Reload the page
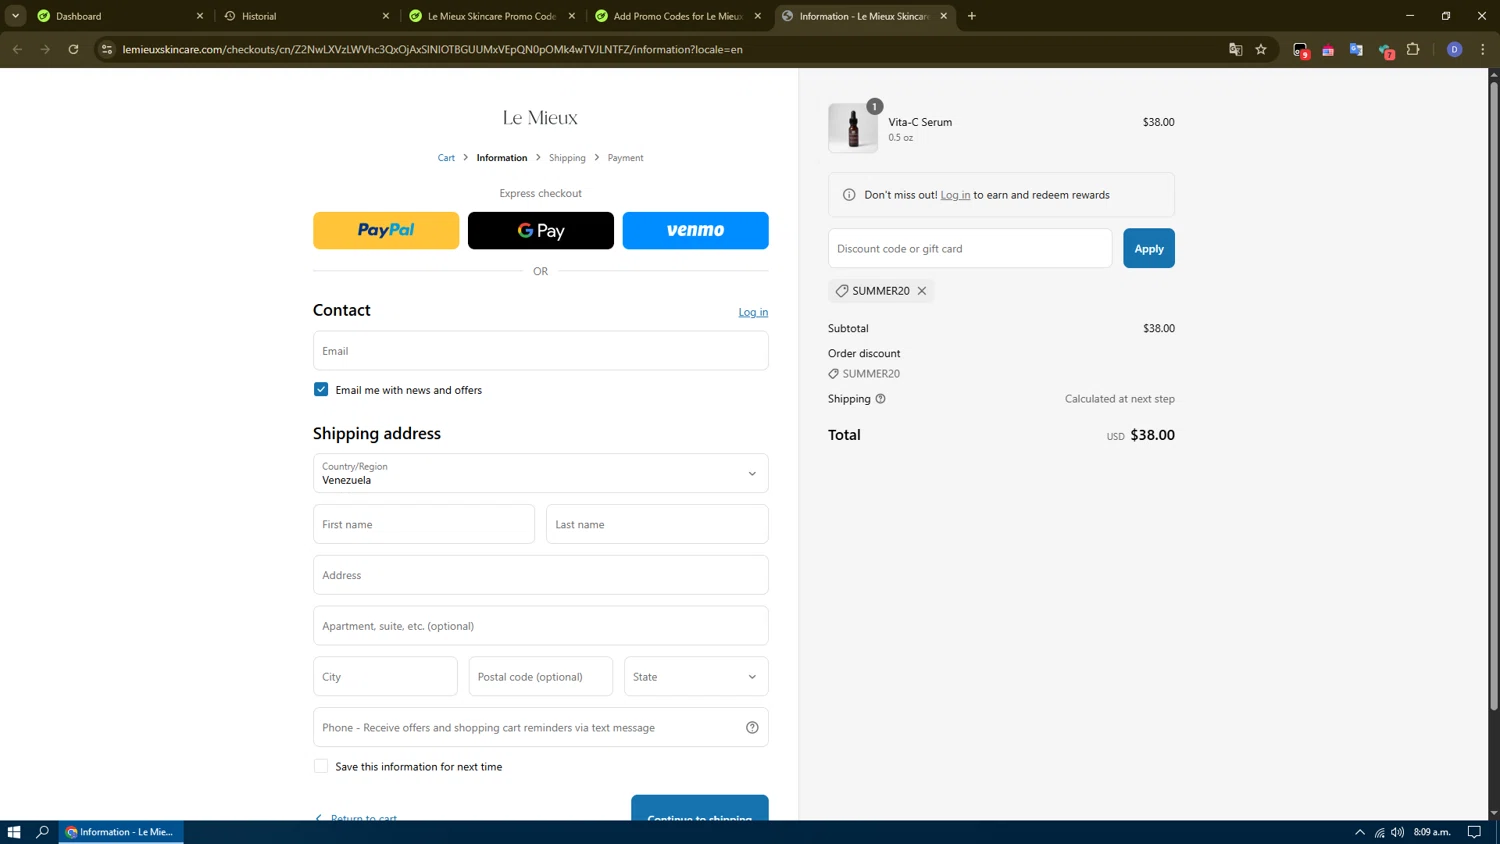This screenshot has width=1500, height=844. tap(73, 49)
